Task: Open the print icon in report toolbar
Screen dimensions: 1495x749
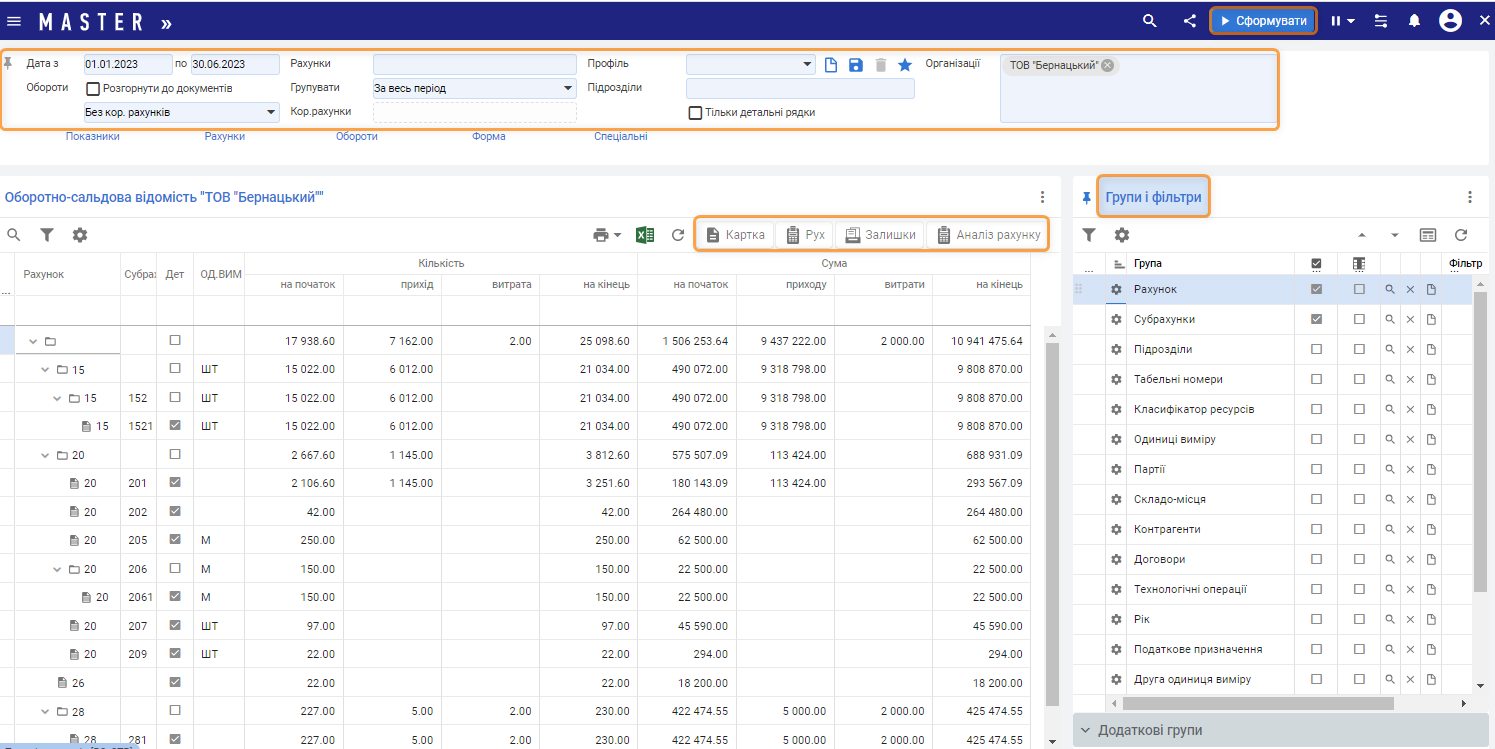Action: (600, 235)
